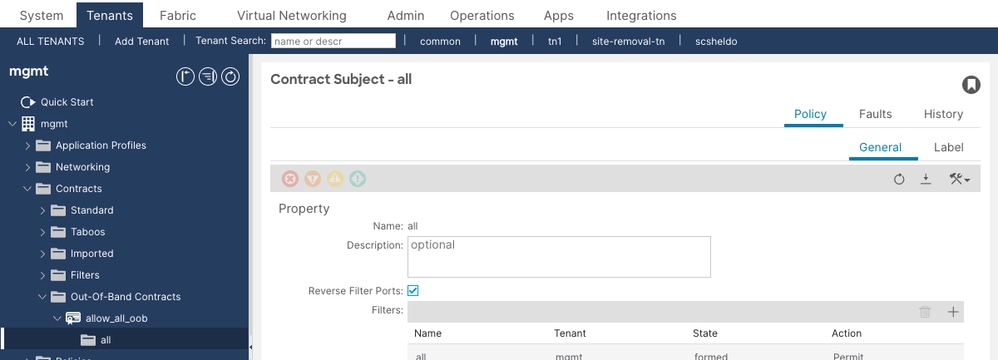Open the Virtual Networking tab
Viewport: 998px width, 360px height.
pyautogui.click(x=292, y=15)
